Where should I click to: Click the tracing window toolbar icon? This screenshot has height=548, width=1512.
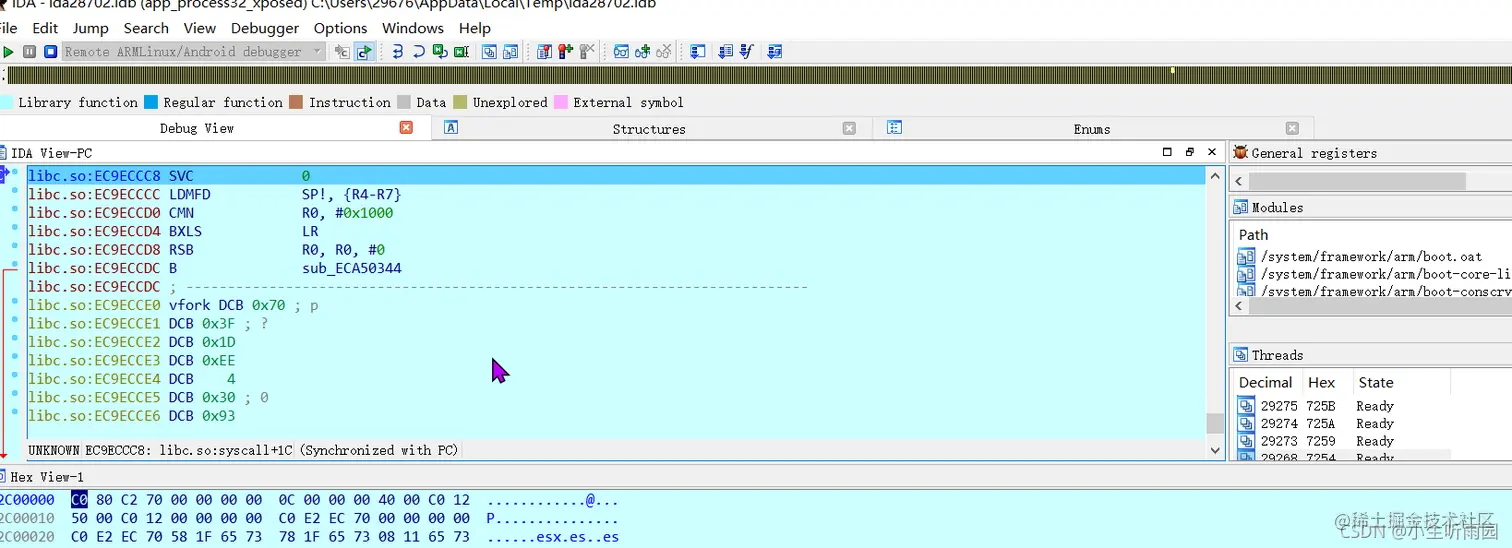(698, 51)
